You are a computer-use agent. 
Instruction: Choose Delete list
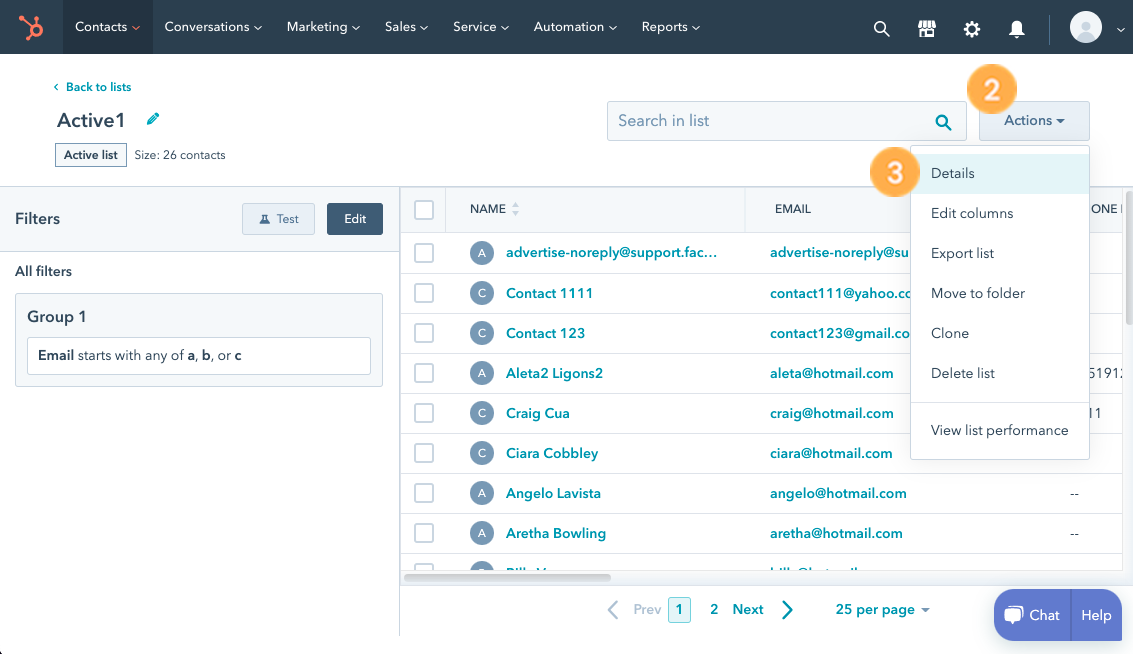click(x=1000, y=374)
